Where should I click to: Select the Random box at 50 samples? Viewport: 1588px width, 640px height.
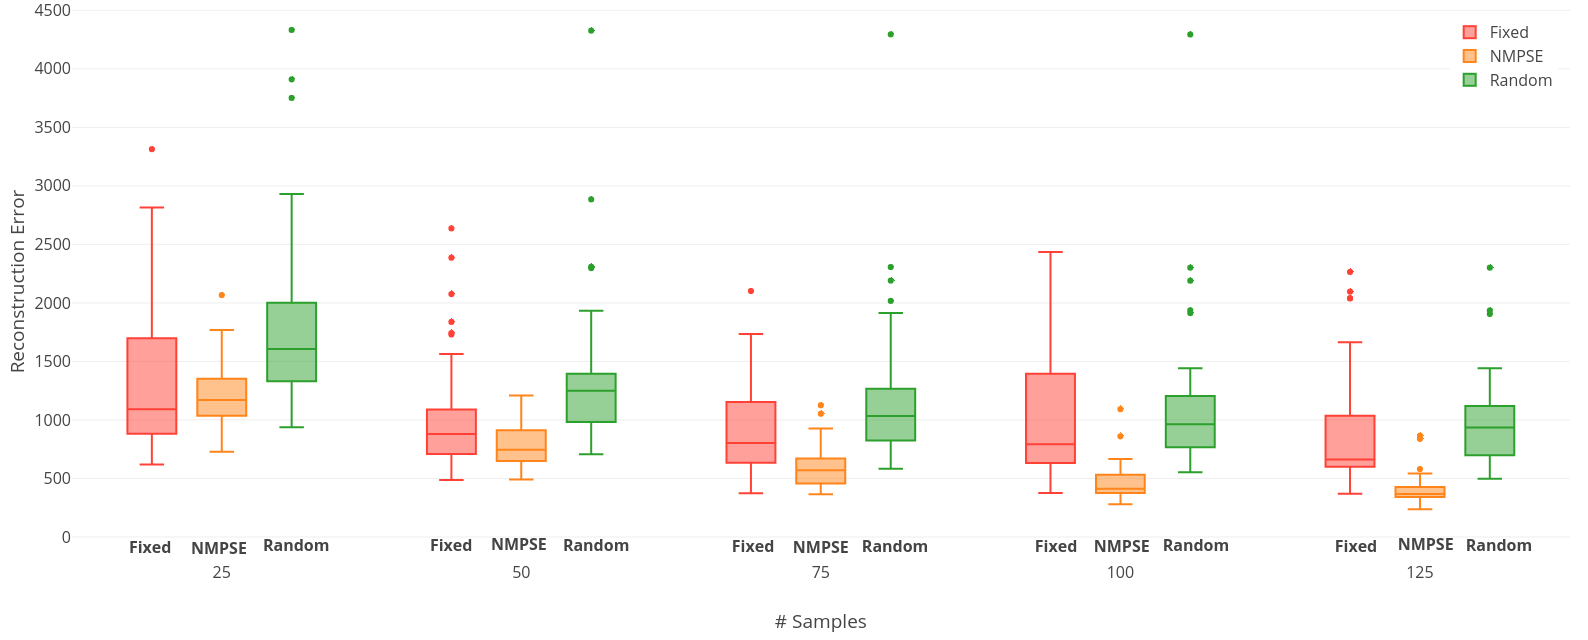(591, 398)
